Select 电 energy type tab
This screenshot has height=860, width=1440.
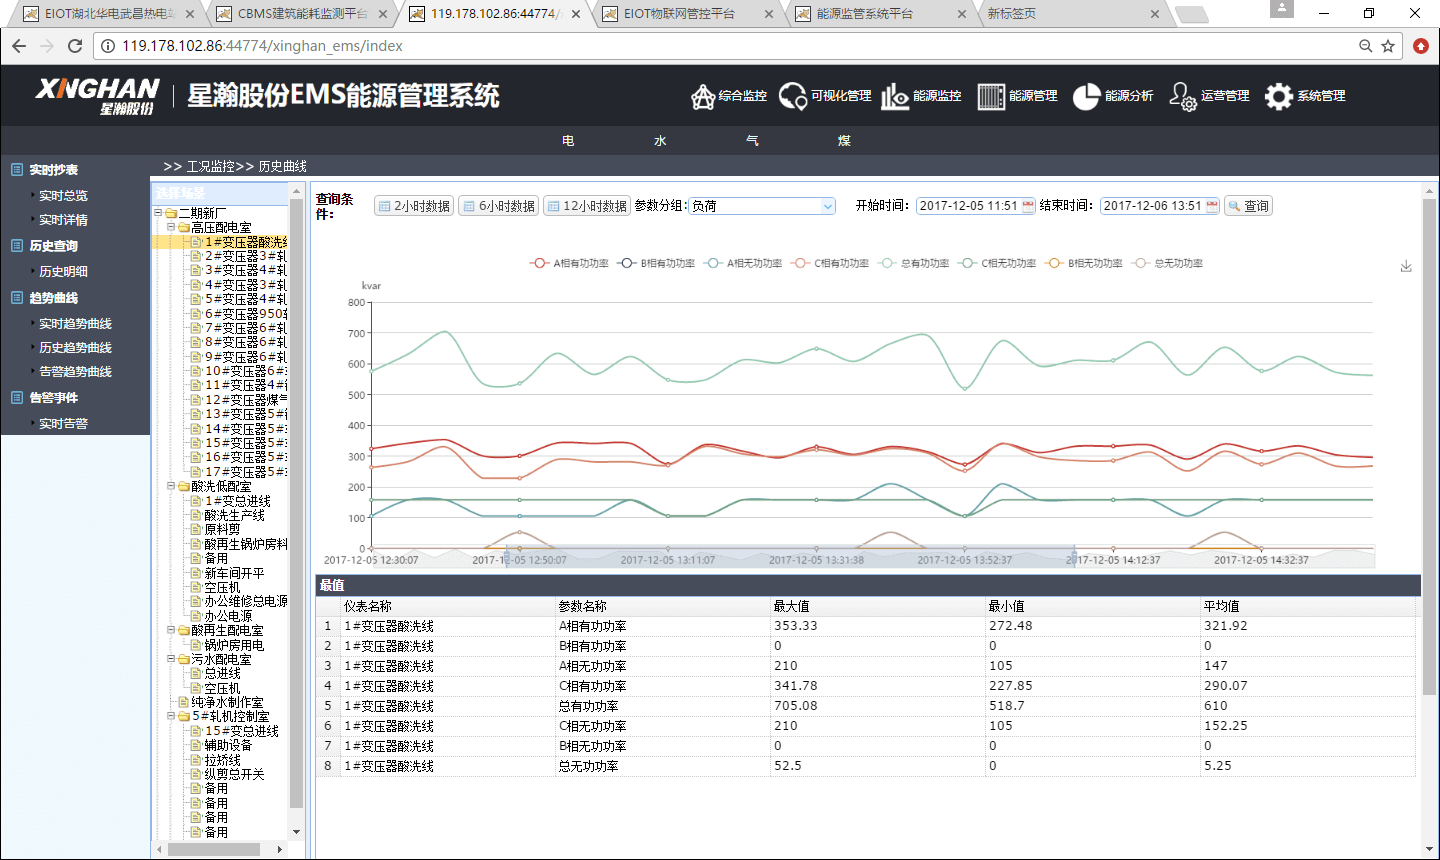coord(568,141)
